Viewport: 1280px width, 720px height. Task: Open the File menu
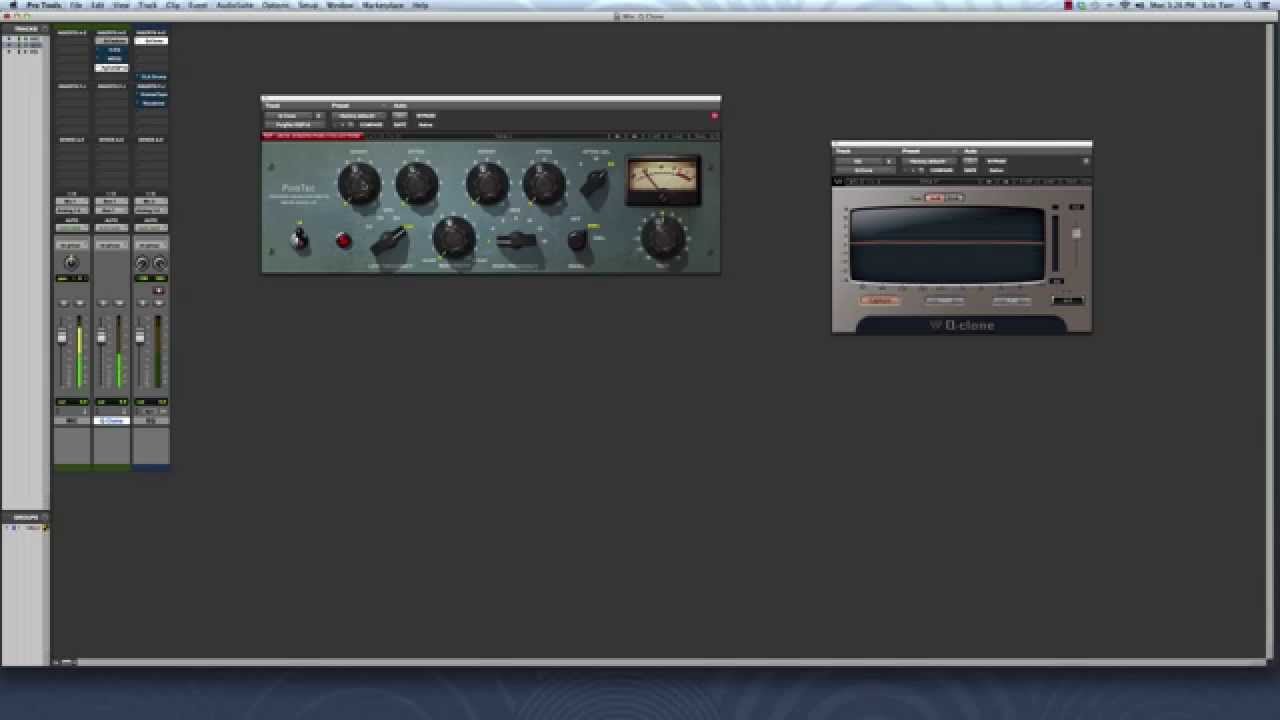[x=76, y=5]
